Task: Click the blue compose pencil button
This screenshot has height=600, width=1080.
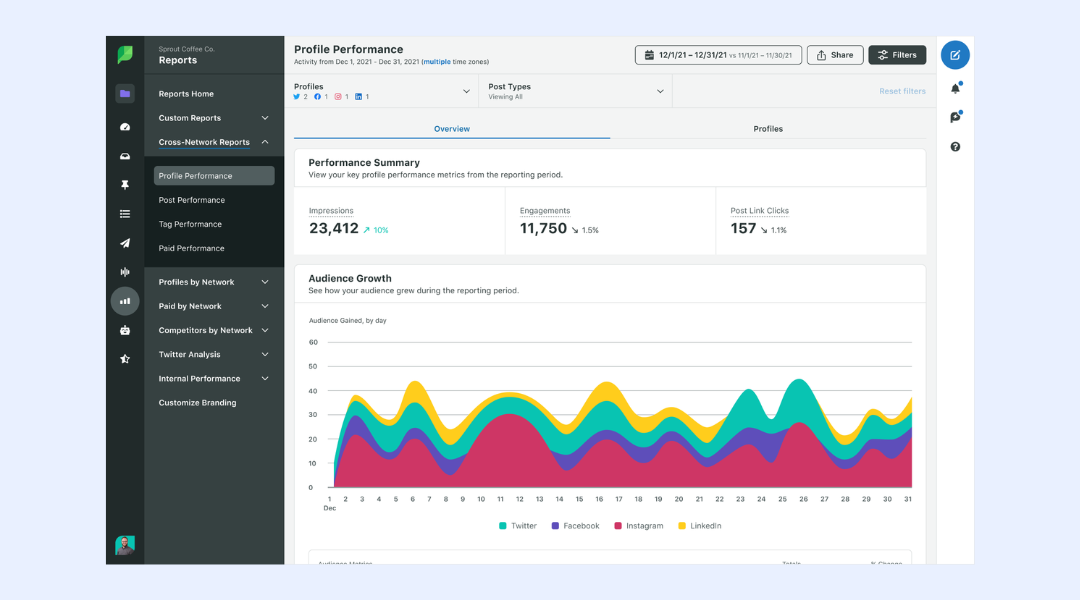Action: 955,55
